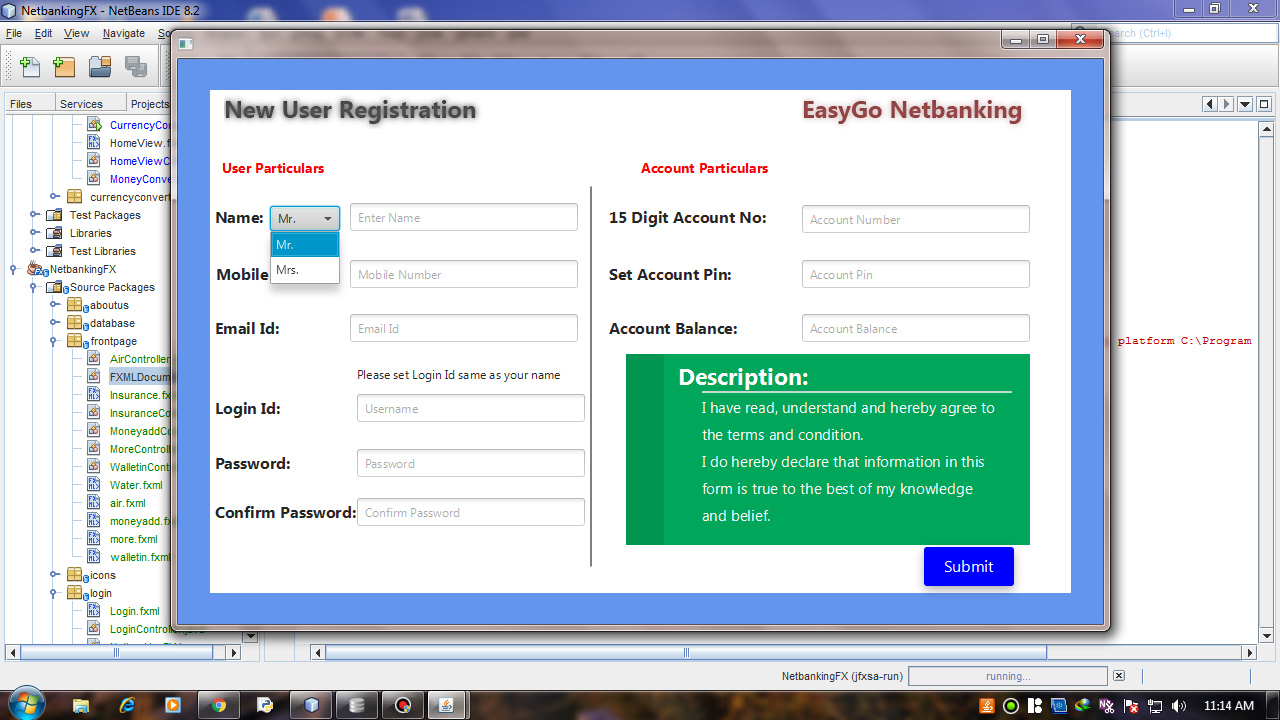Click the Confirm Password field

tap(471, 512)
